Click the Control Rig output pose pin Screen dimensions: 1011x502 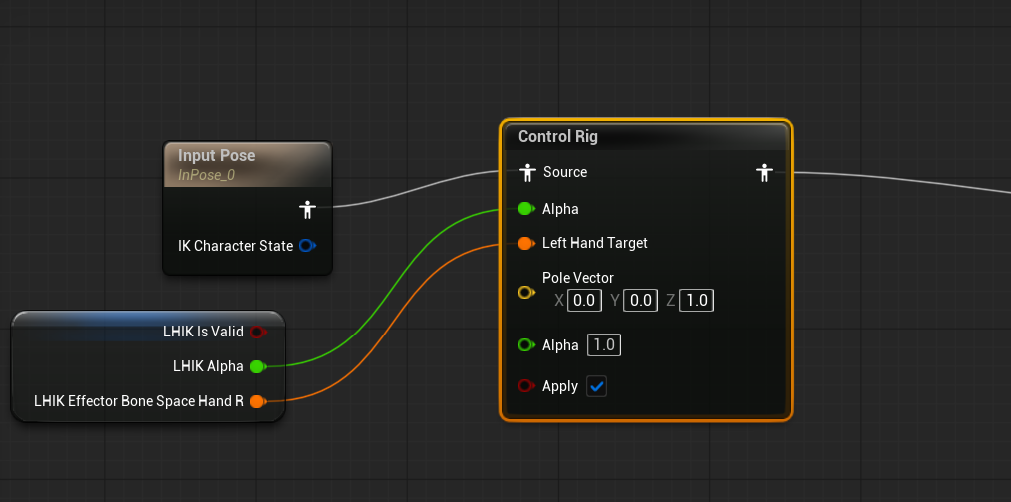(x=764, y=172)
